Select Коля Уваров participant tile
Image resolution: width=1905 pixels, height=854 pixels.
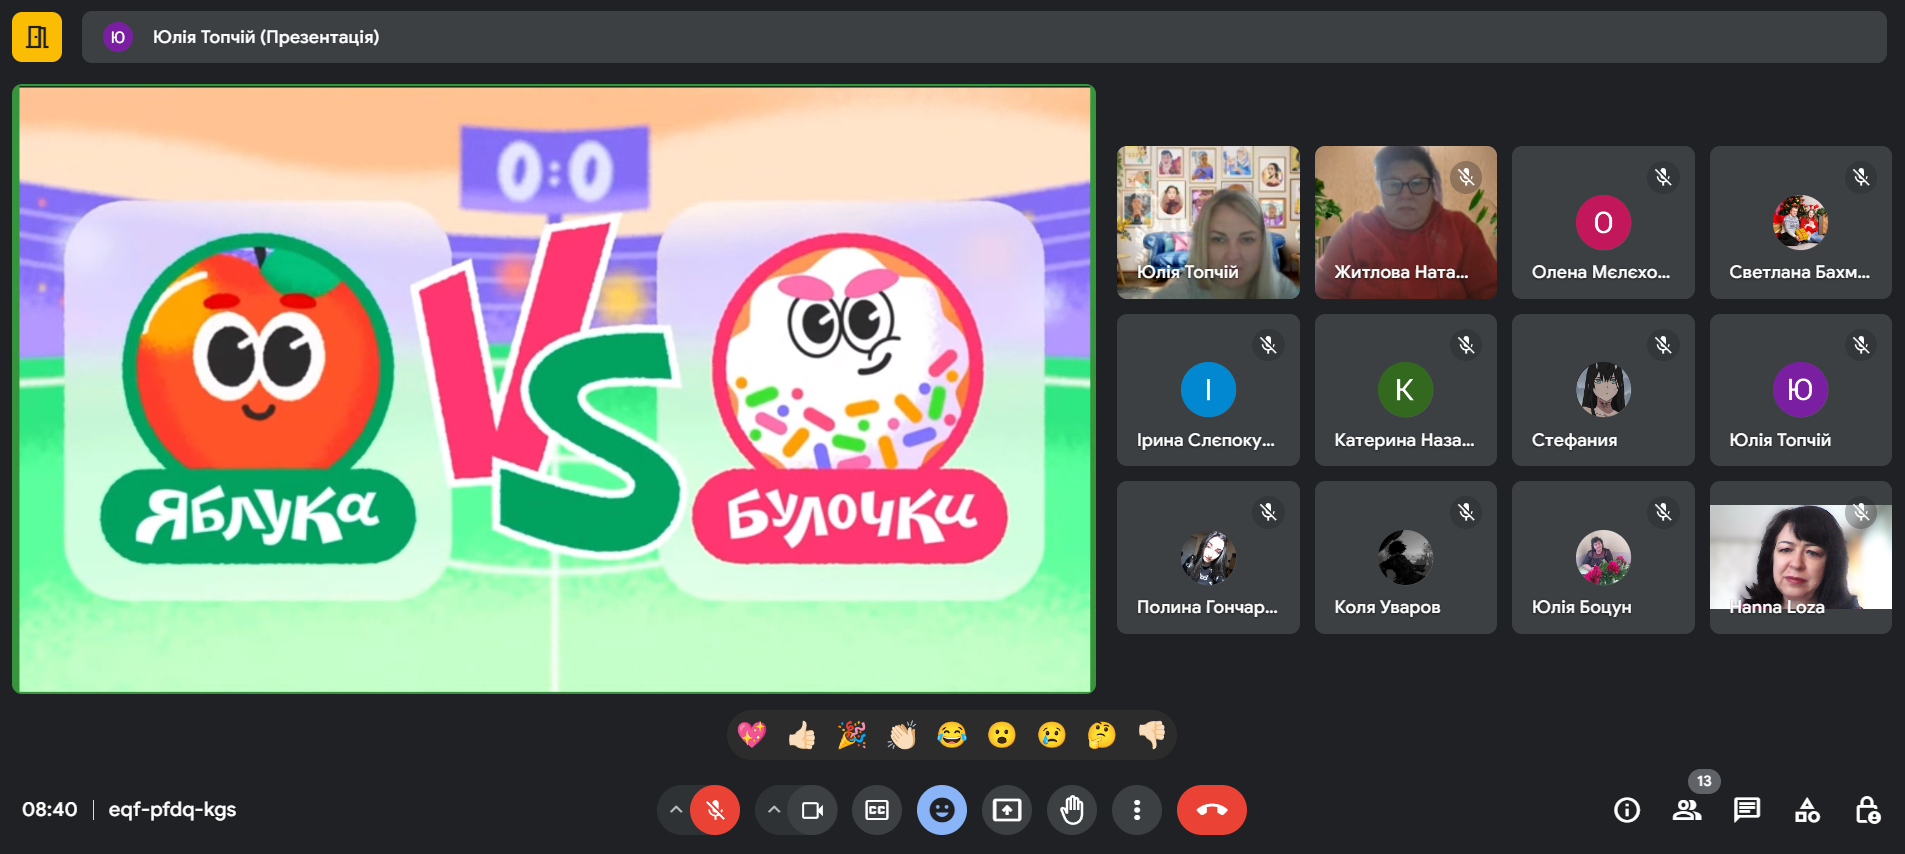pyautogui.click(x=1405, y=557)
